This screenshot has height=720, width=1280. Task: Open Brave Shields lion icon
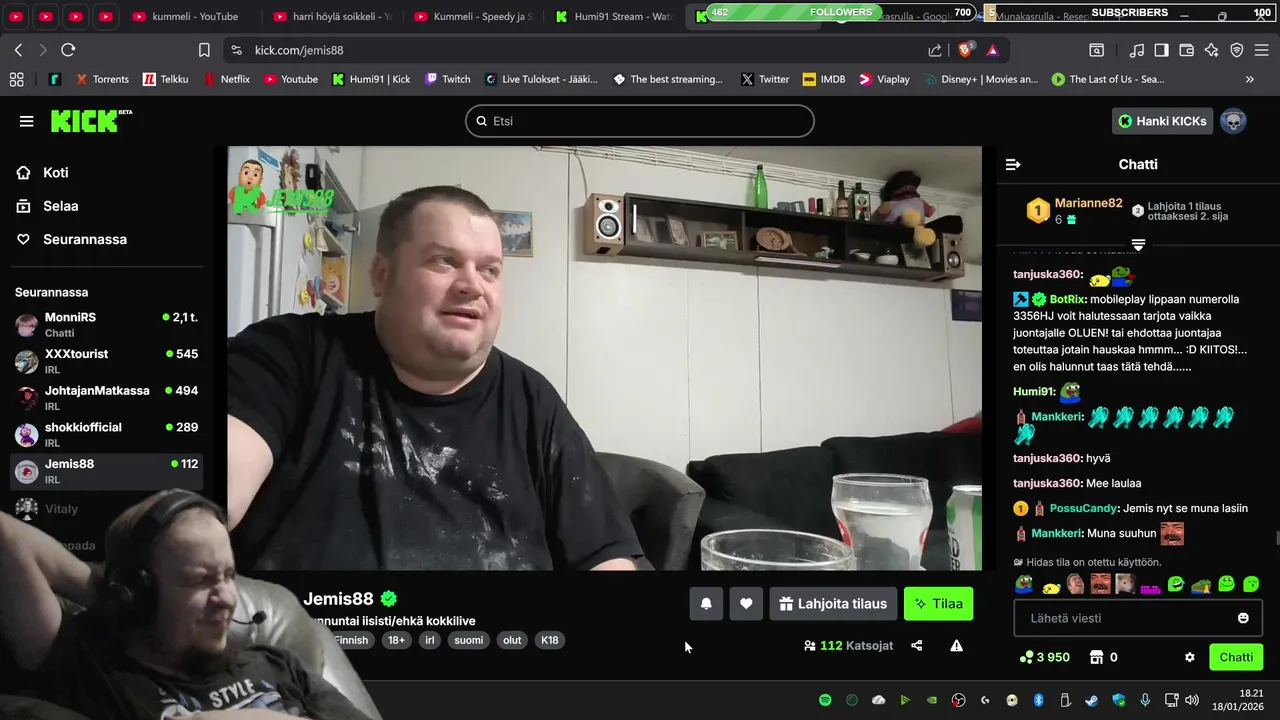tap(966, 50)
